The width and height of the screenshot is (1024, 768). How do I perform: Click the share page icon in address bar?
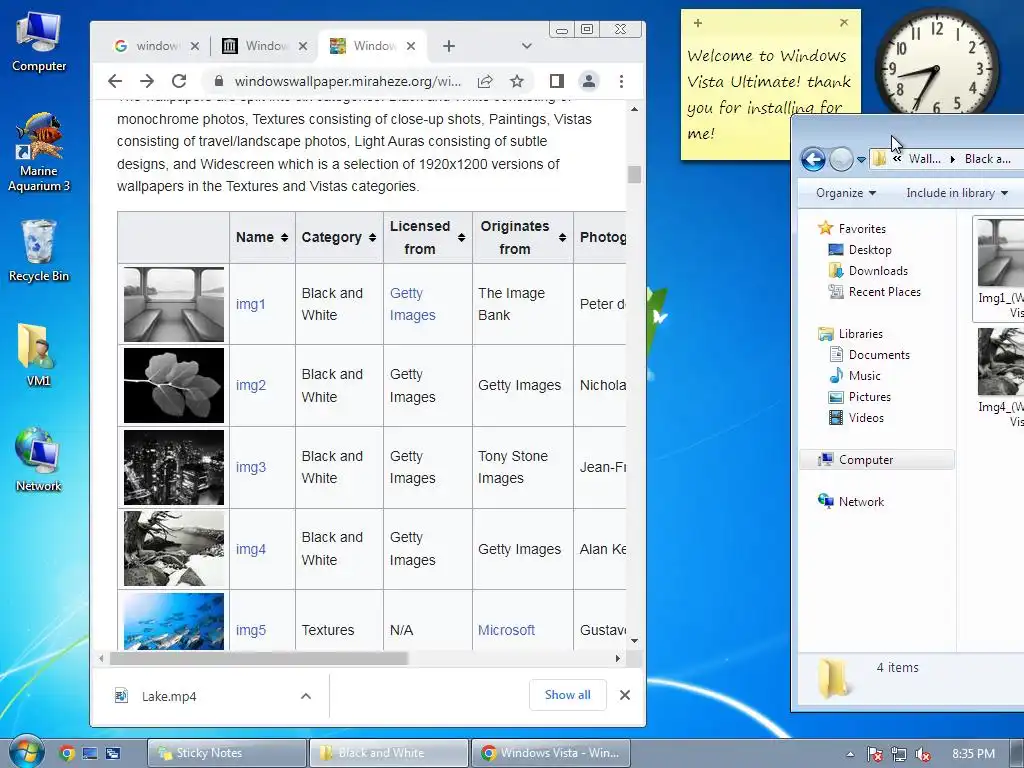[x=485, y=81]
